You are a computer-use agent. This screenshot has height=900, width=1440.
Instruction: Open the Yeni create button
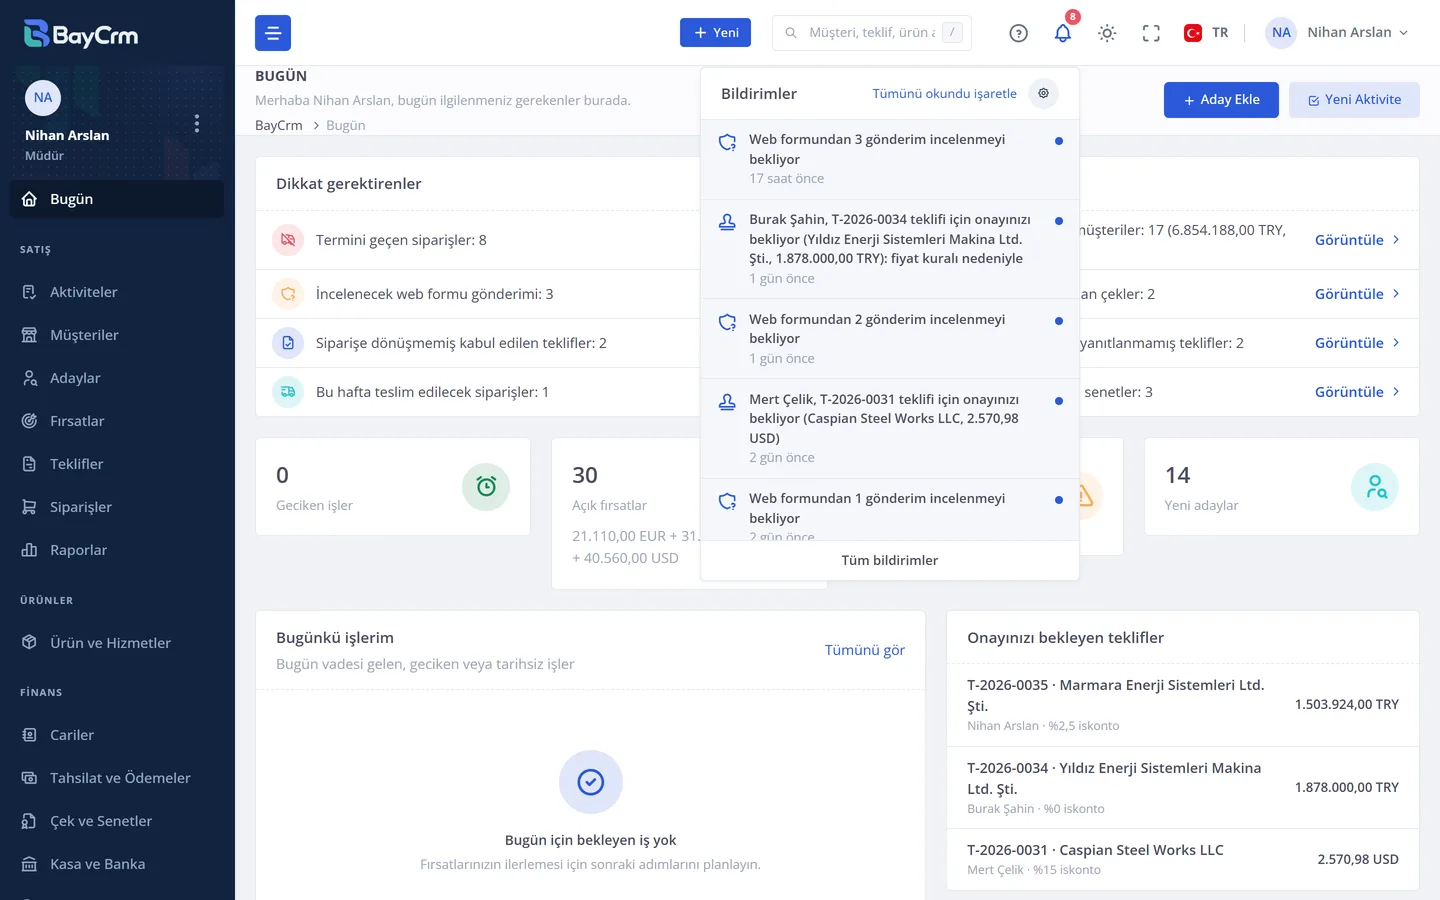[x=715, y=33]
